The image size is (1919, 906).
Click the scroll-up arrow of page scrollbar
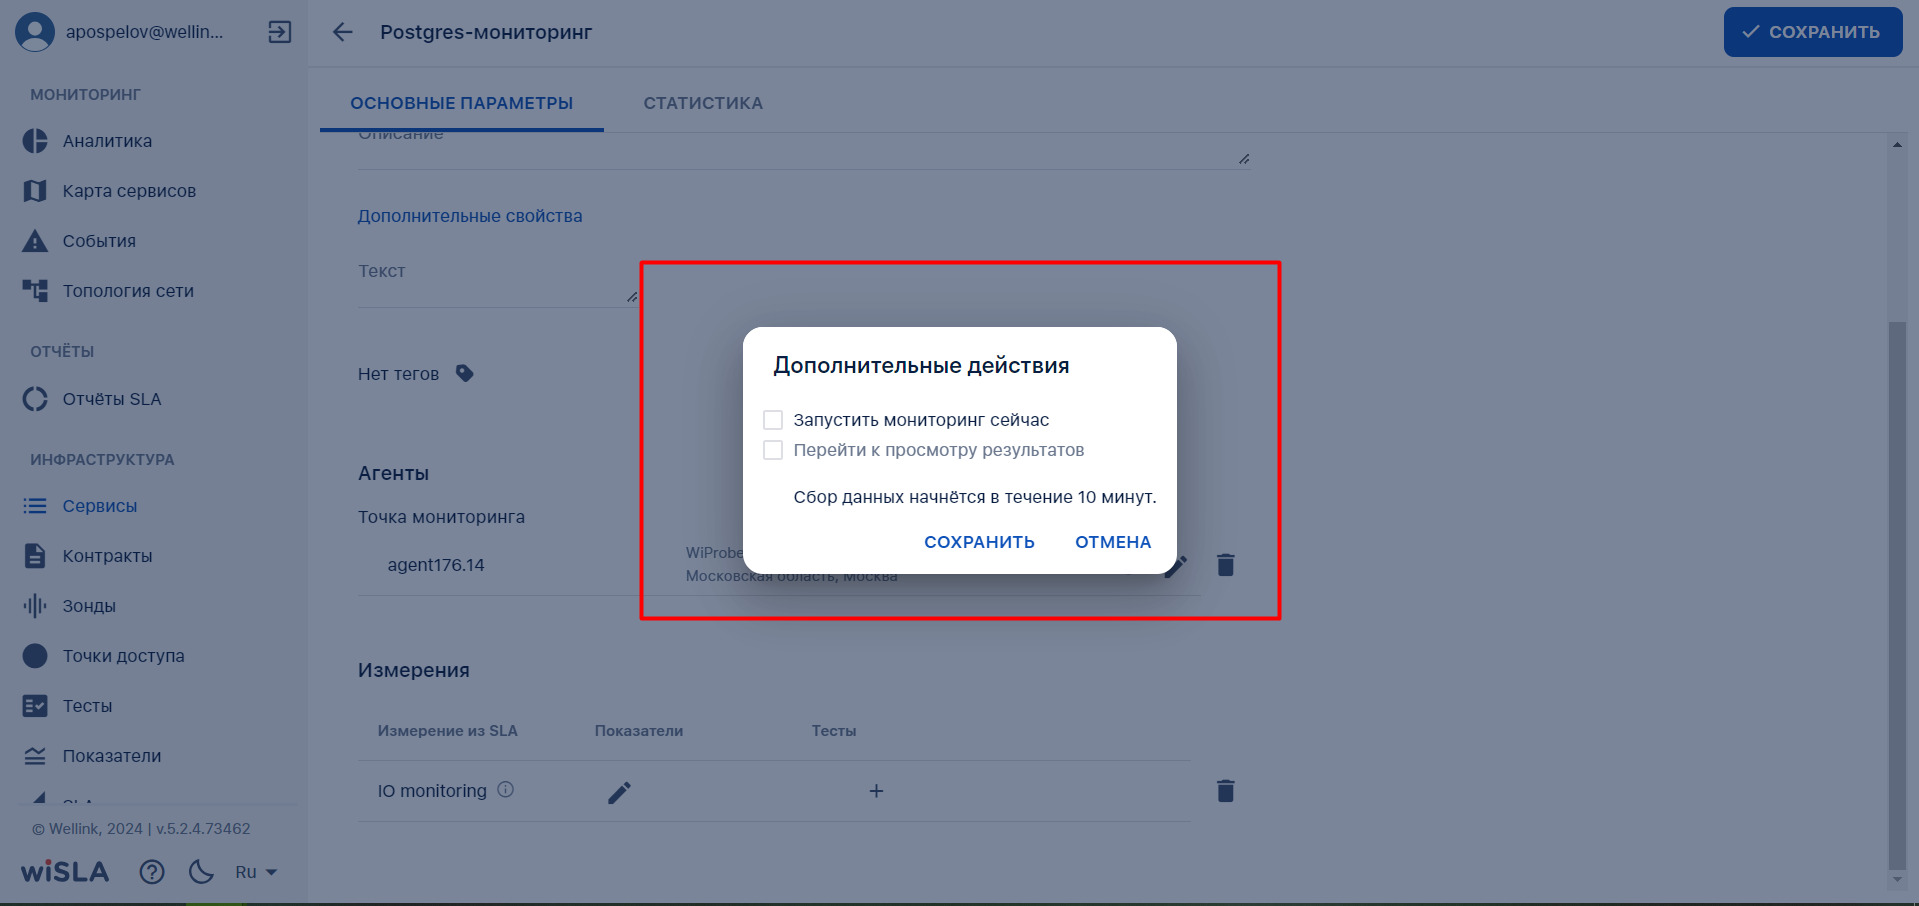click(x=1897, y=145)
